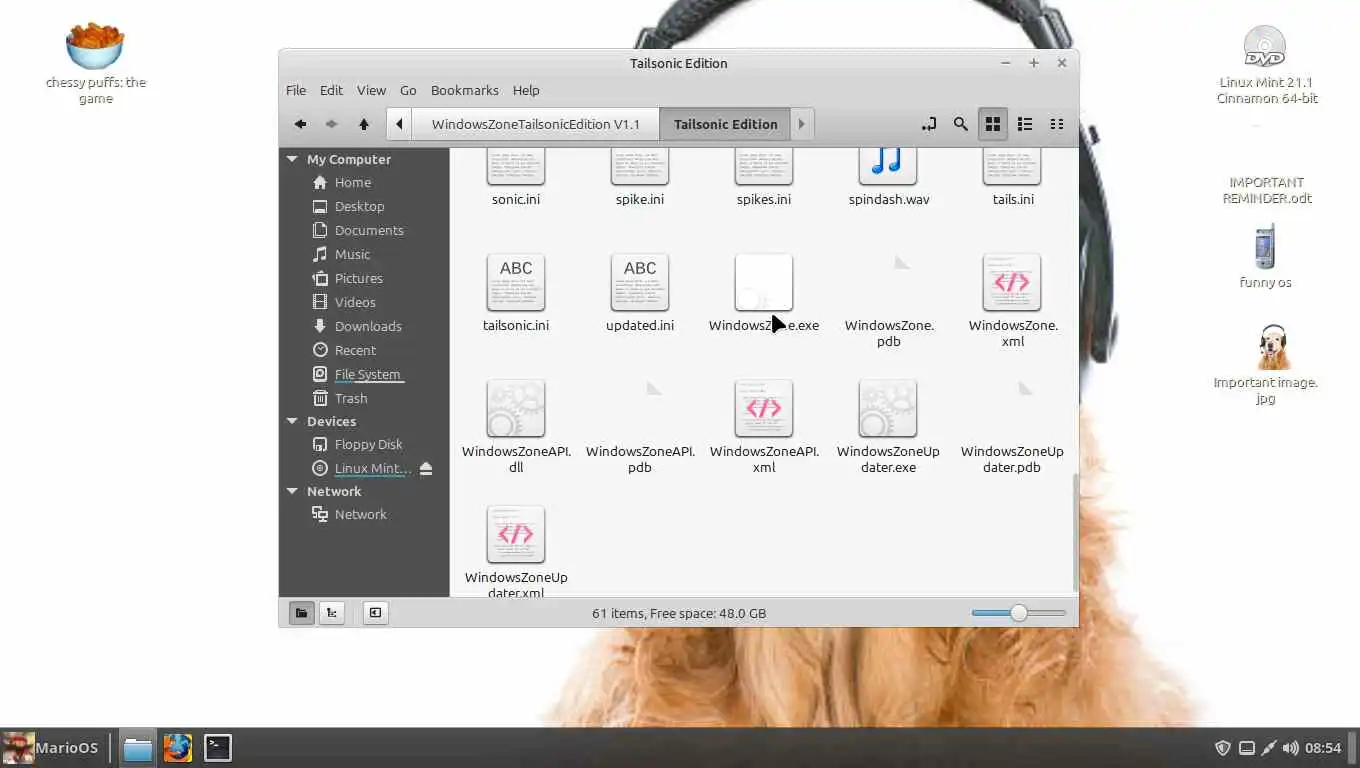Select the WindowsZoneUpdater.exe file icon
The image size is (1360, 768).
(x=888, y=408)
